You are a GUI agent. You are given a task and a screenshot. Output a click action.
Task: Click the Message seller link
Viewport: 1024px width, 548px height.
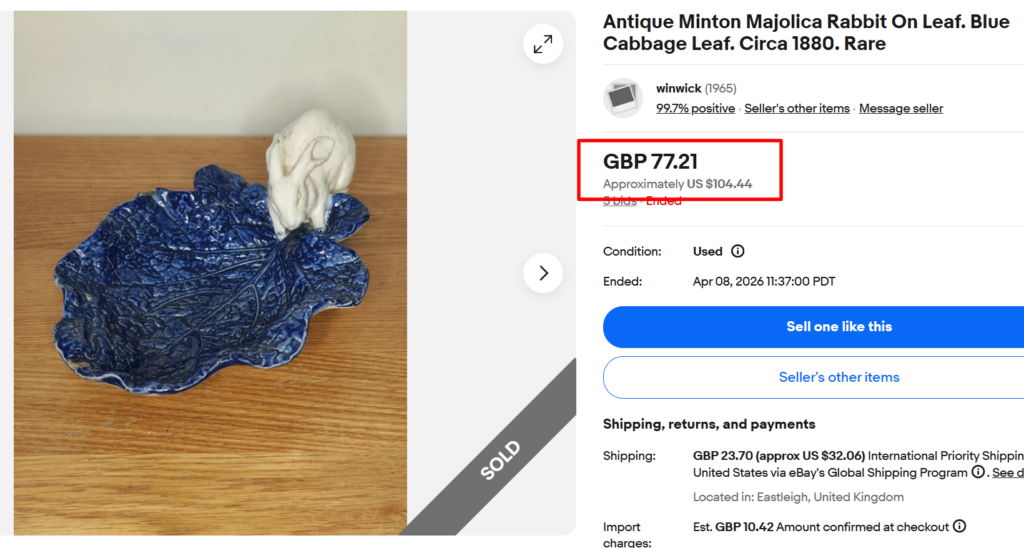(x=900, y=108)
